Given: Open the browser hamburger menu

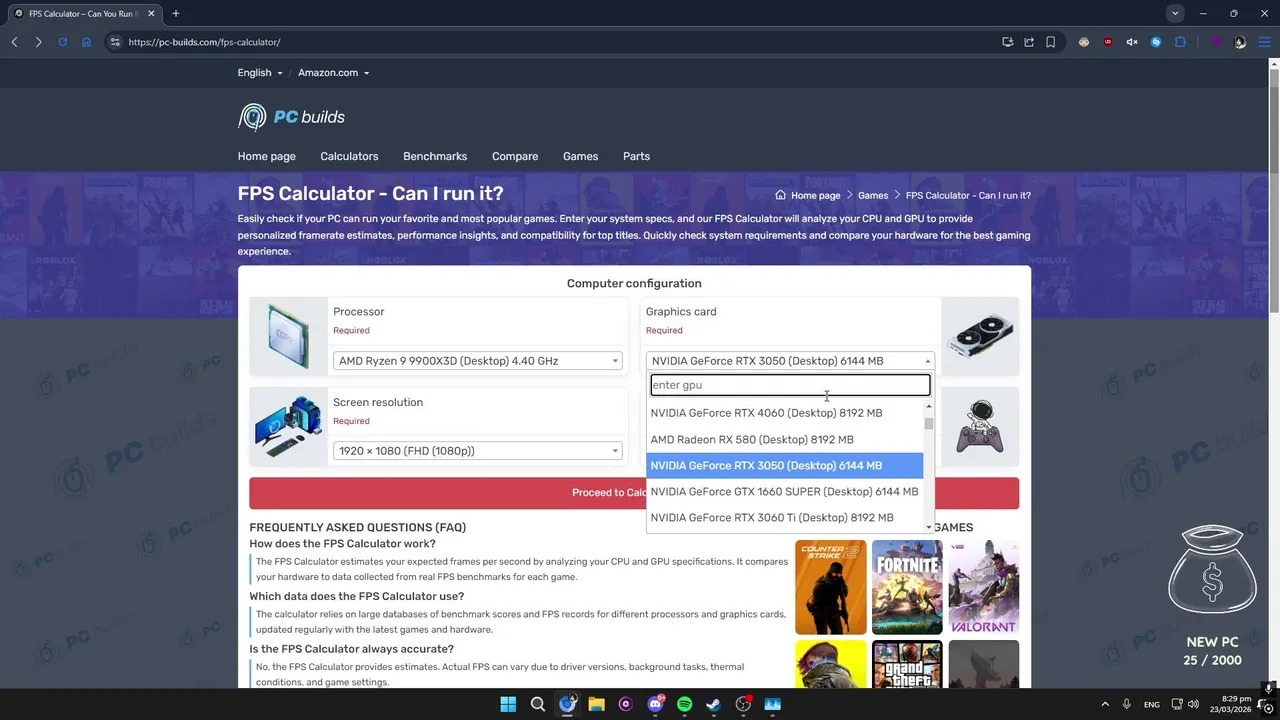Looking at the screenshot, I should coord(1265,42).
